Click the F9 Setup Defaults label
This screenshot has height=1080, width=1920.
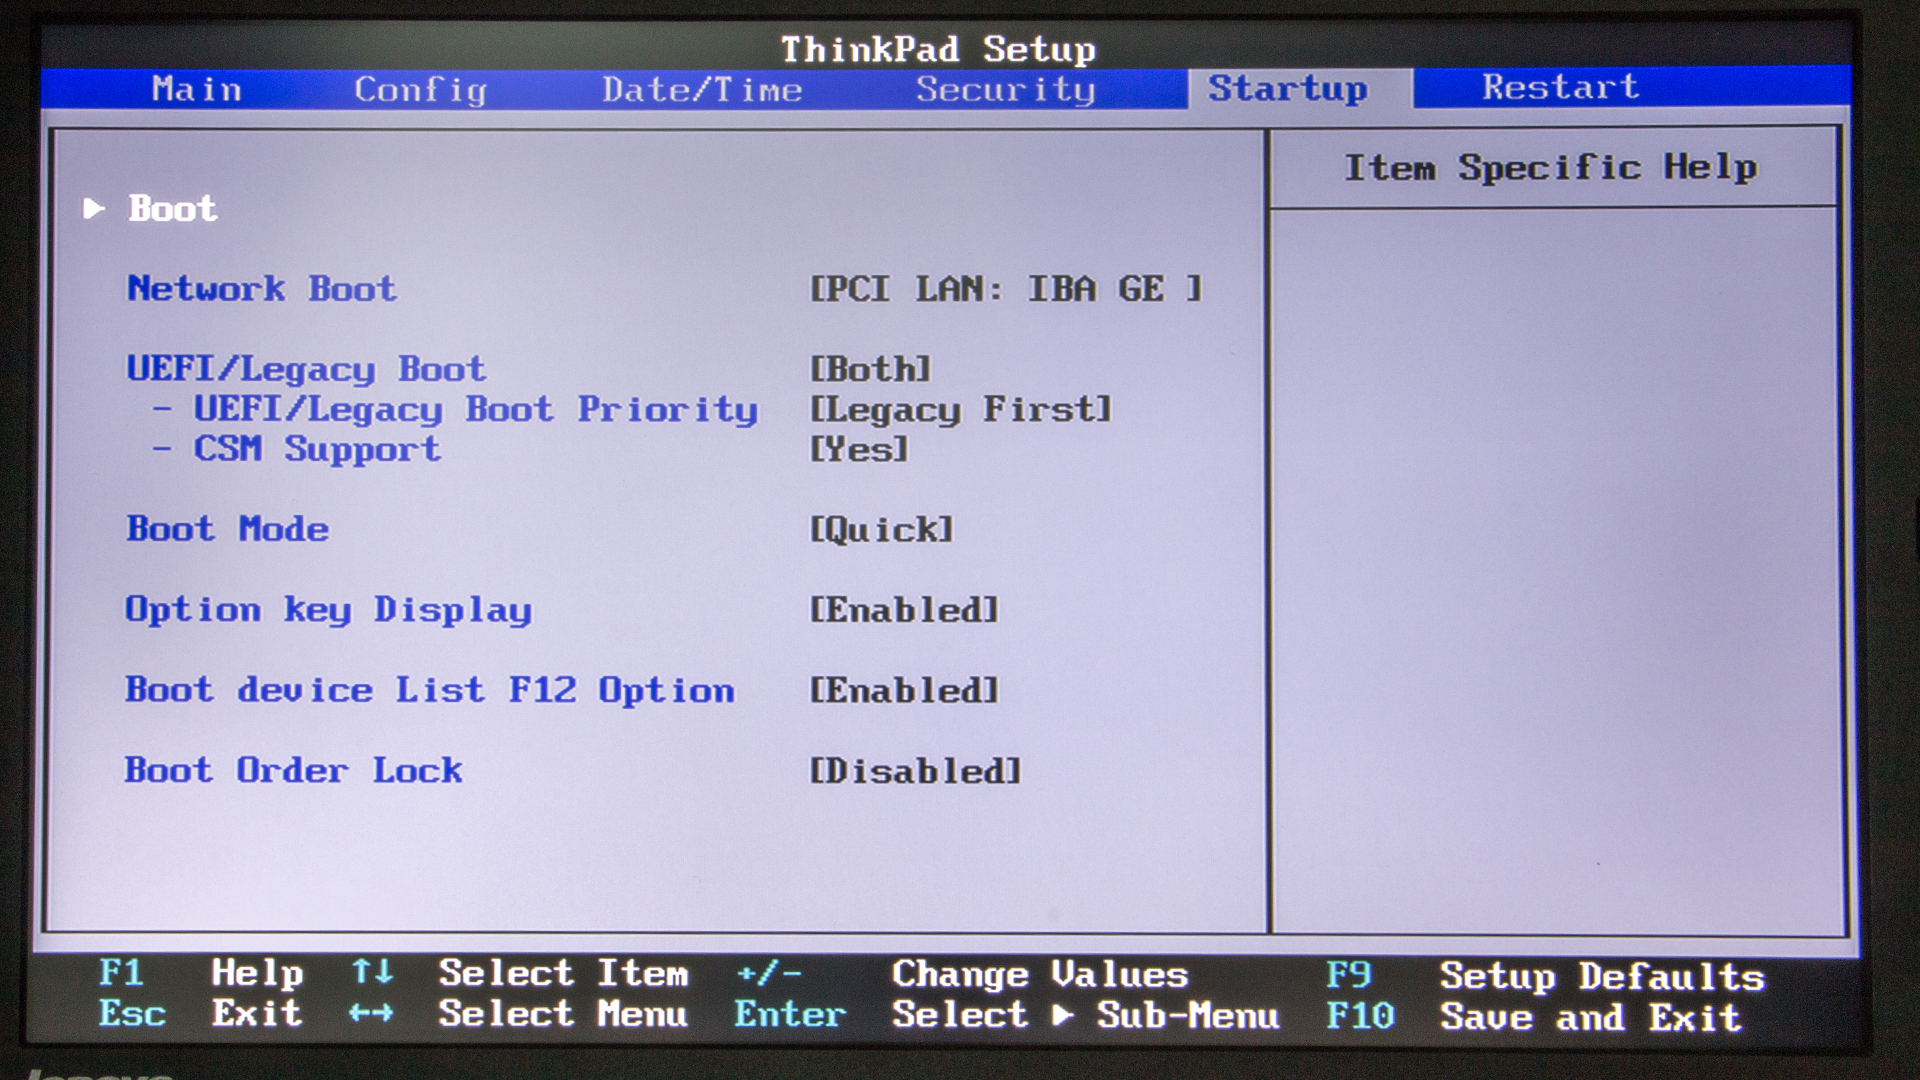tap(1602, 976)
